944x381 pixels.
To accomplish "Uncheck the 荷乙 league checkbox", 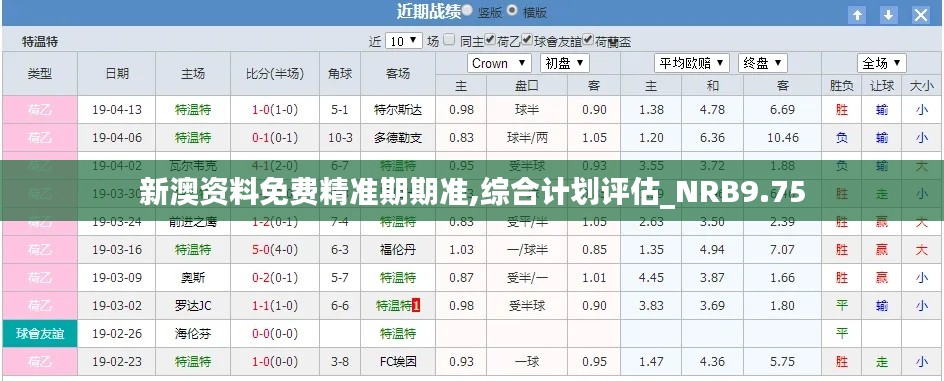I will 490,40.
